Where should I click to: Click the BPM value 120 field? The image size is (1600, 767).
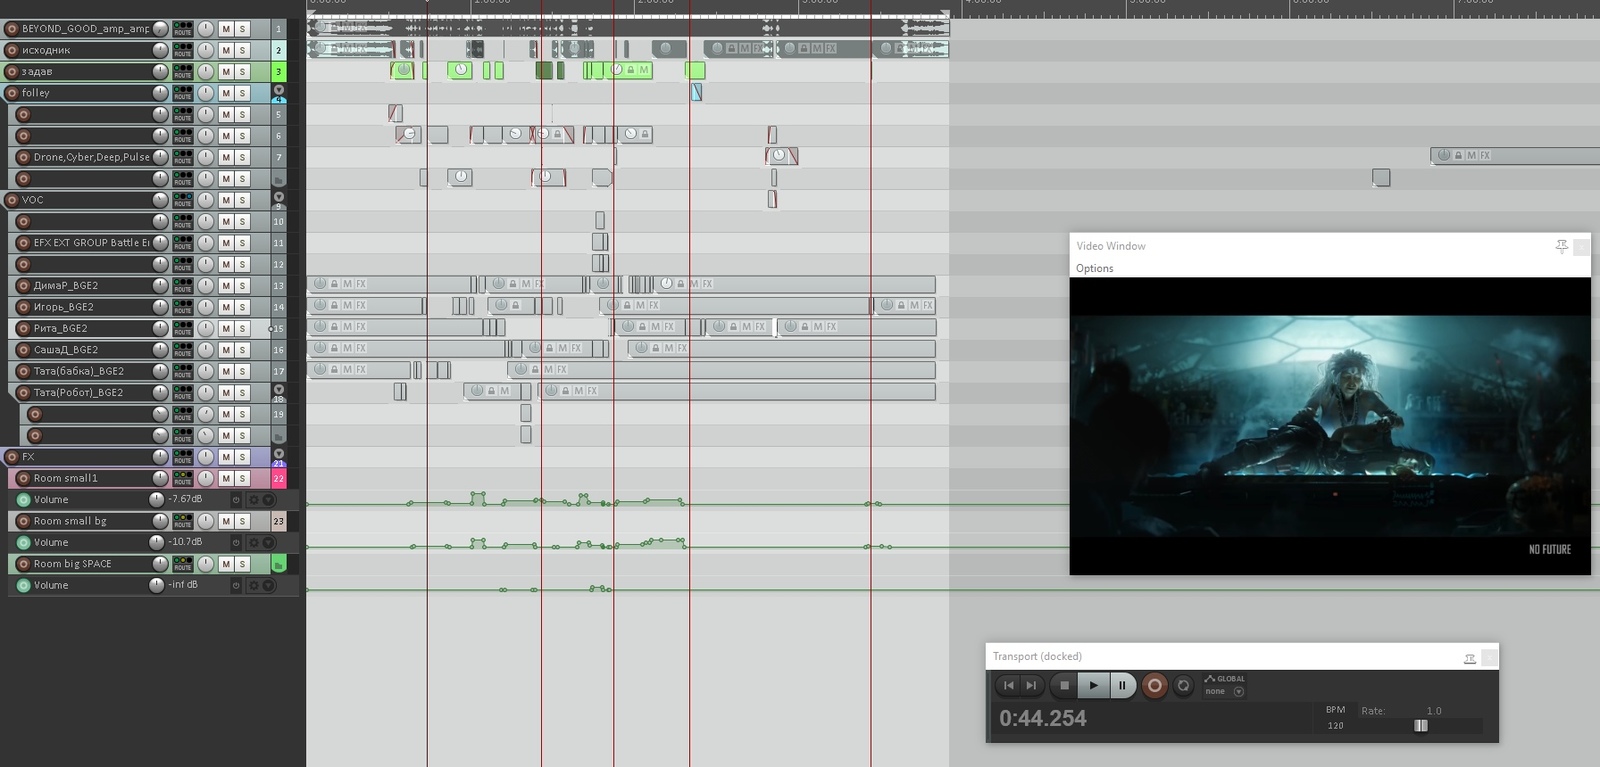point(1336,725)
